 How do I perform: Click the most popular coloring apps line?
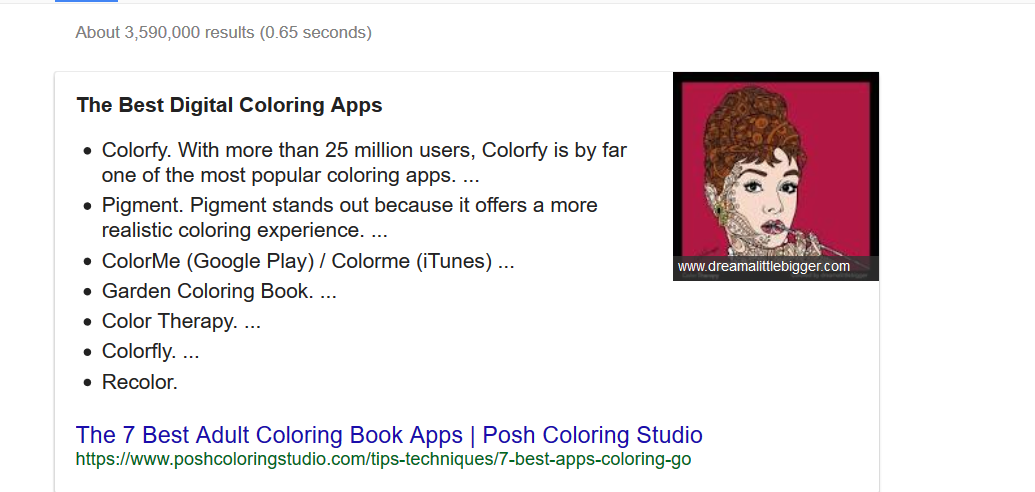pos(290,176)
